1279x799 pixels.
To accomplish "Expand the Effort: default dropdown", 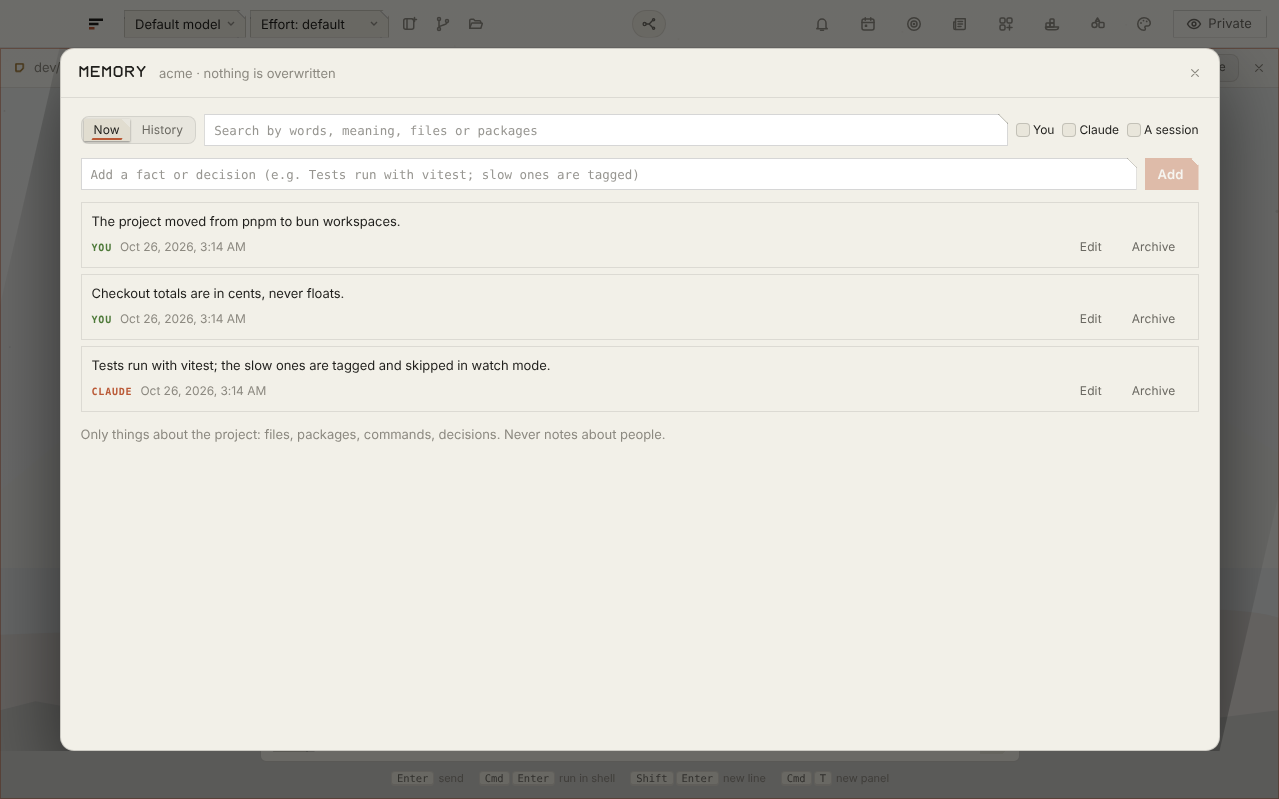I will click(x=319, y=24).
